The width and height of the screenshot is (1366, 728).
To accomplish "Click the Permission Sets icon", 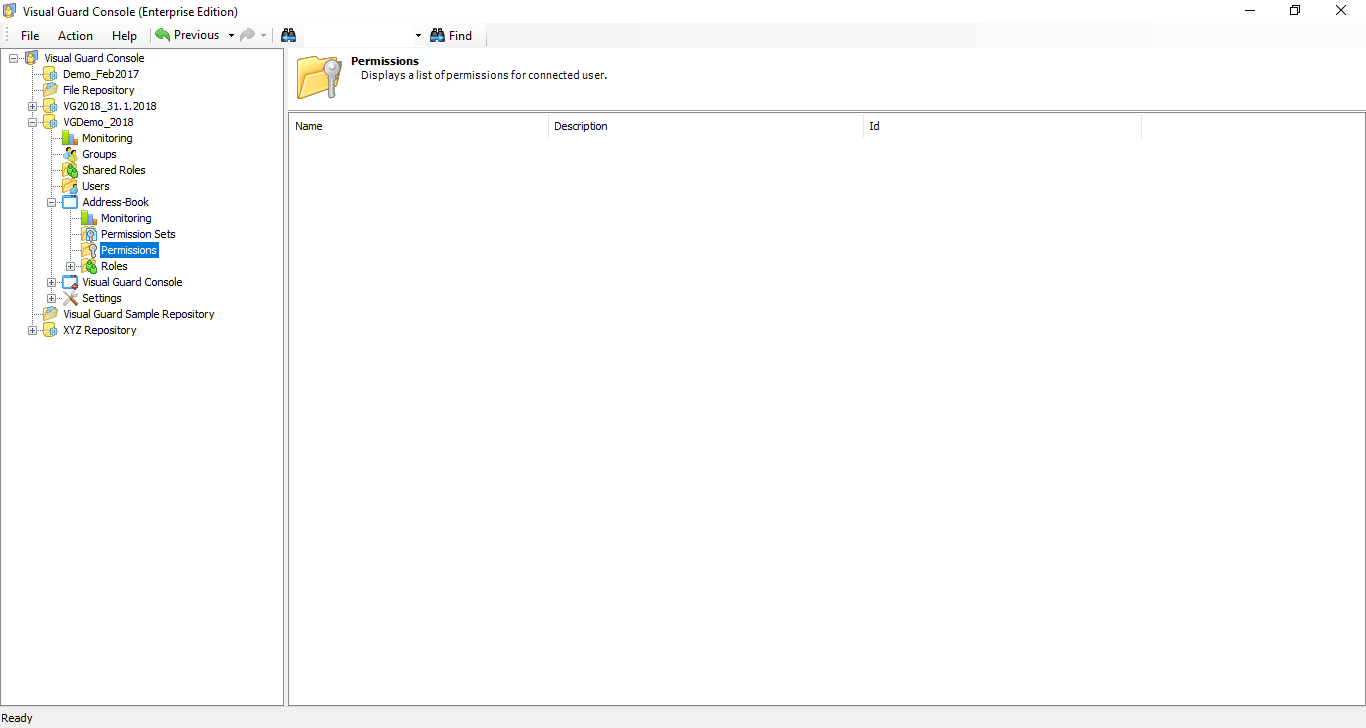I will (x=89, y=234).
